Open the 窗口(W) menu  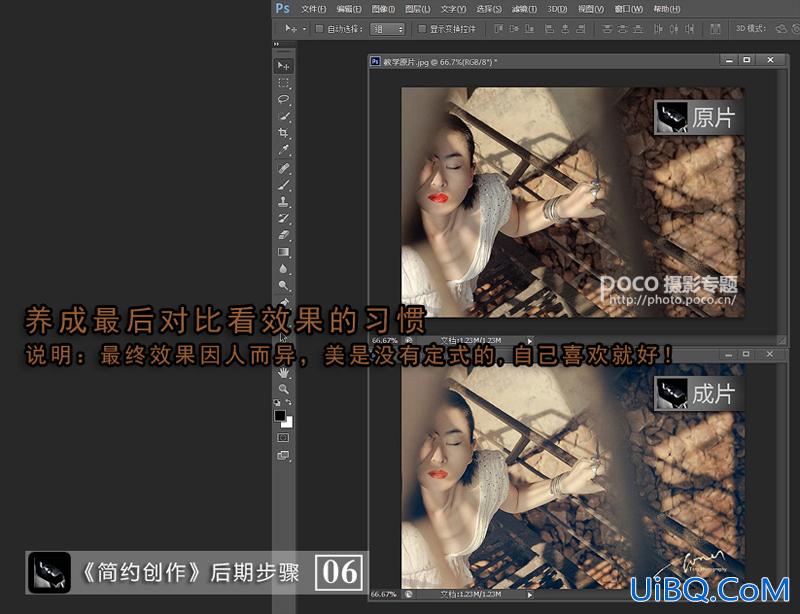click(x=629, y=9)
